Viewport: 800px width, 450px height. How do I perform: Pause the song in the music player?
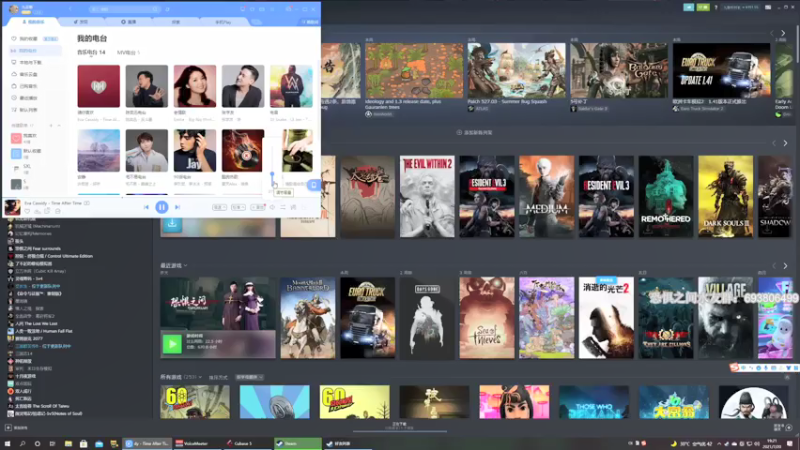(162, 207)
